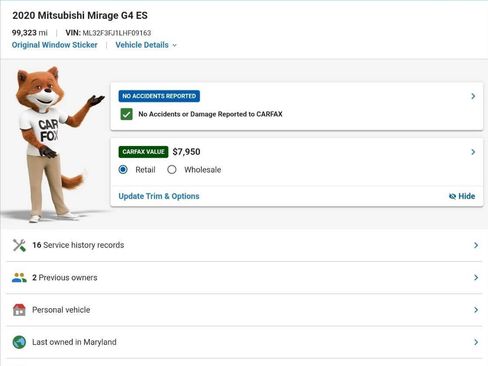Viewport: 488px width, 366px height.
Task: Open the Original Window Sticker link
Action: [x=55, y=45]
